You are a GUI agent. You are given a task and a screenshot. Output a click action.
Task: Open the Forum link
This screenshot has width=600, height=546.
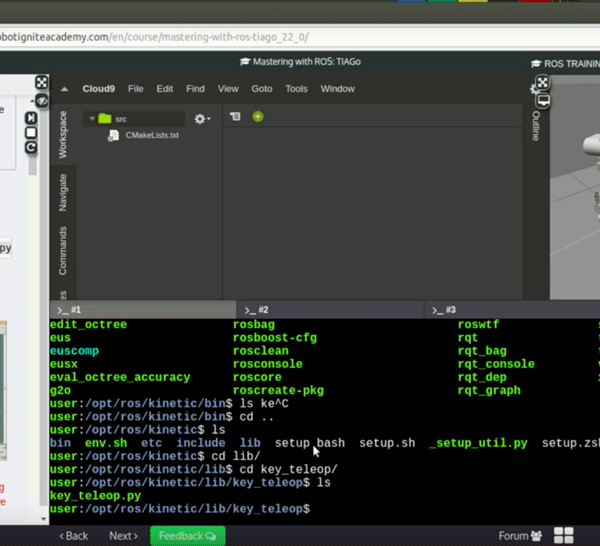click(x=520, y=536)
